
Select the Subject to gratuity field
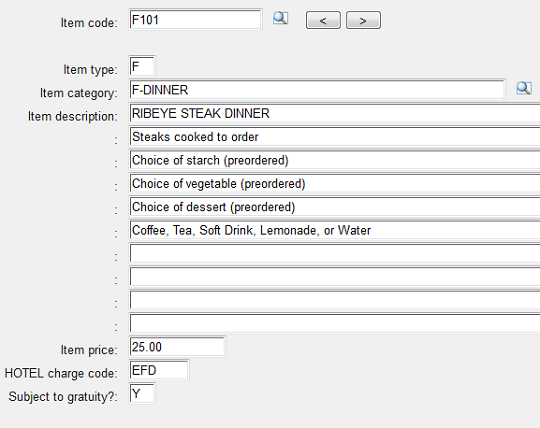point(142,393)
